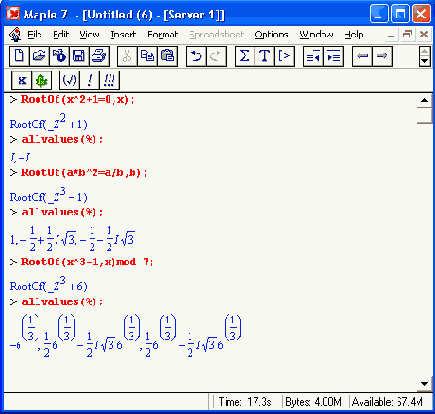This screenshot has width=435, height=414.
Task: Insert Maple input using the Sigma icon
Action: (245, 56)
